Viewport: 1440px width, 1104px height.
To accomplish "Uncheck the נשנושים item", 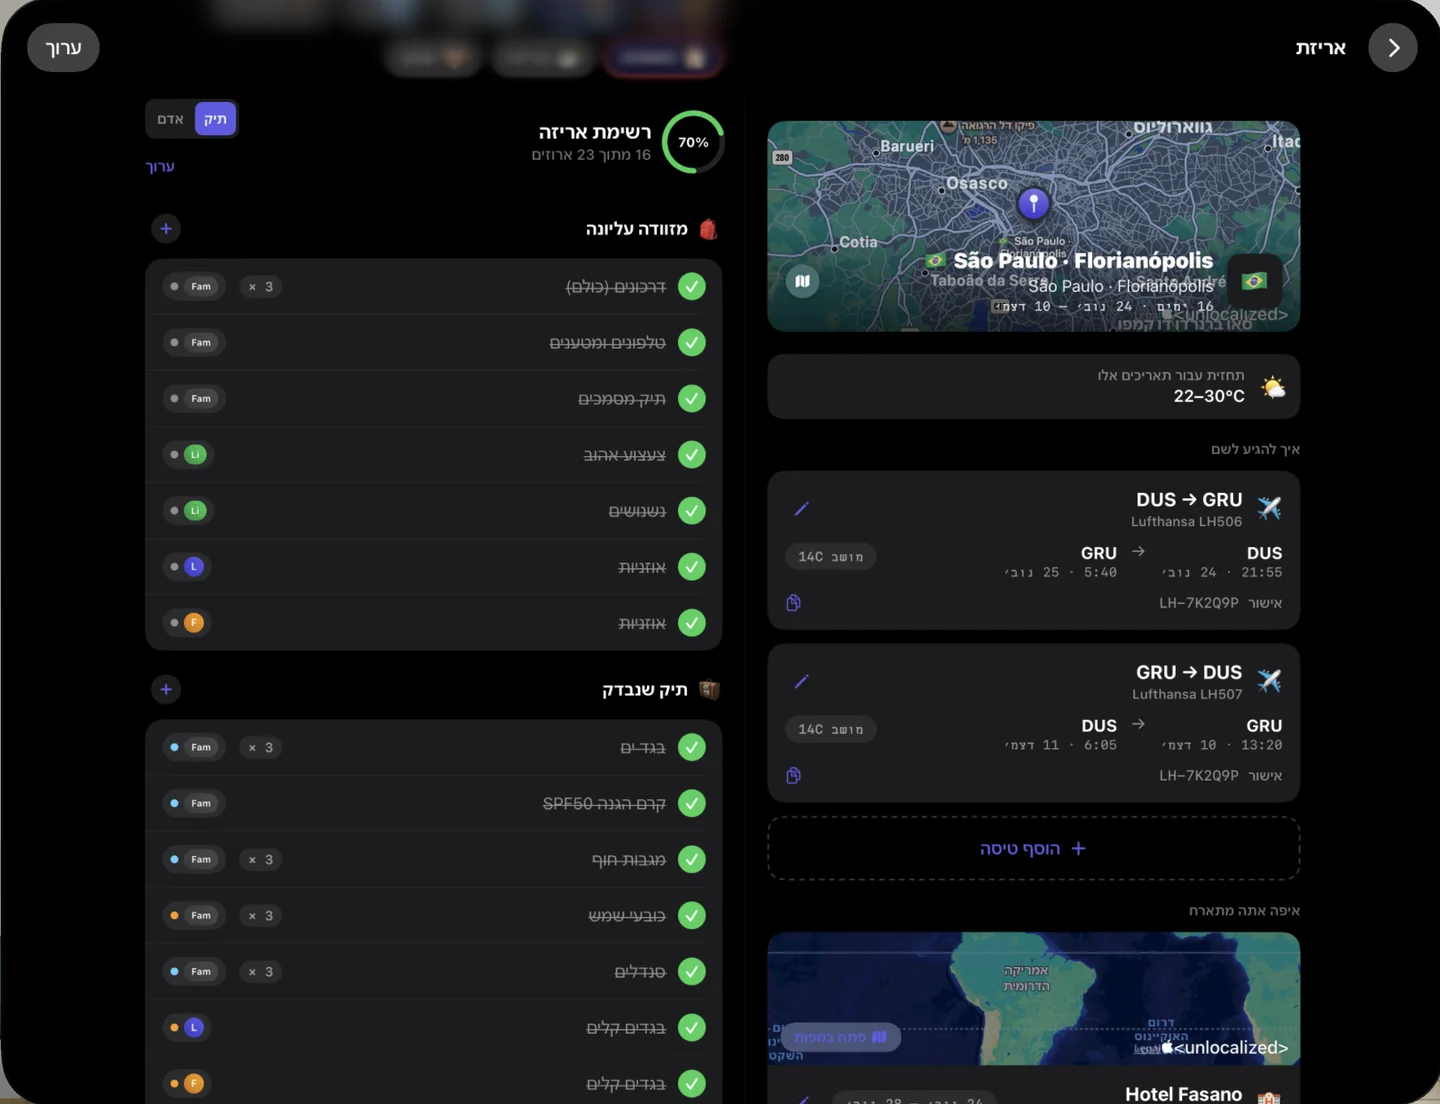I will point(692,511).
